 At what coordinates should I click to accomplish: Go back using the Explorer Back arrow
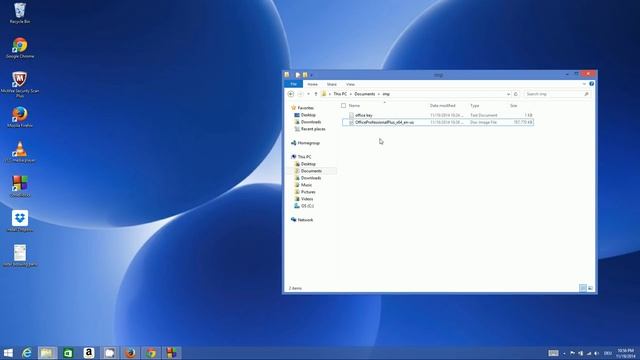291,94
